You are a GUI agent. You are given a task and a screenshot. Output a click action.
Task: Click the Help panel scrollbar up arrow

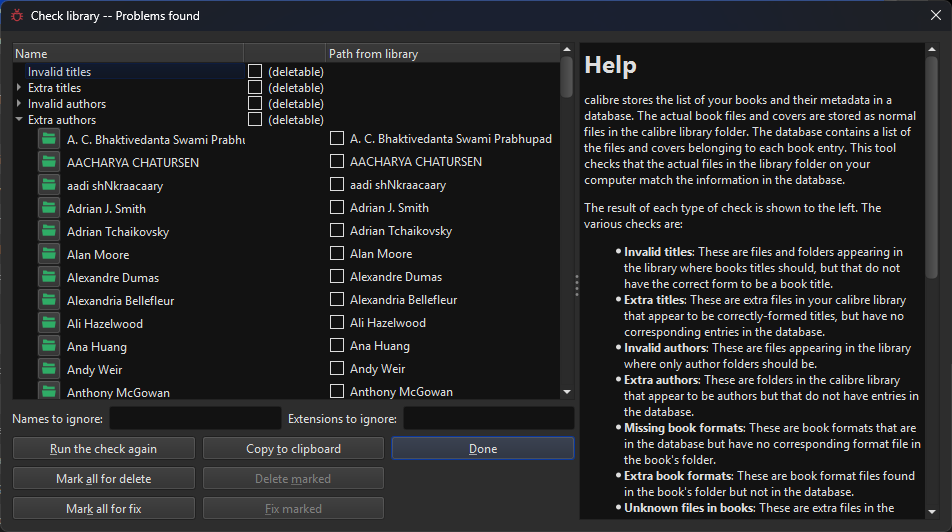point(932,49)
